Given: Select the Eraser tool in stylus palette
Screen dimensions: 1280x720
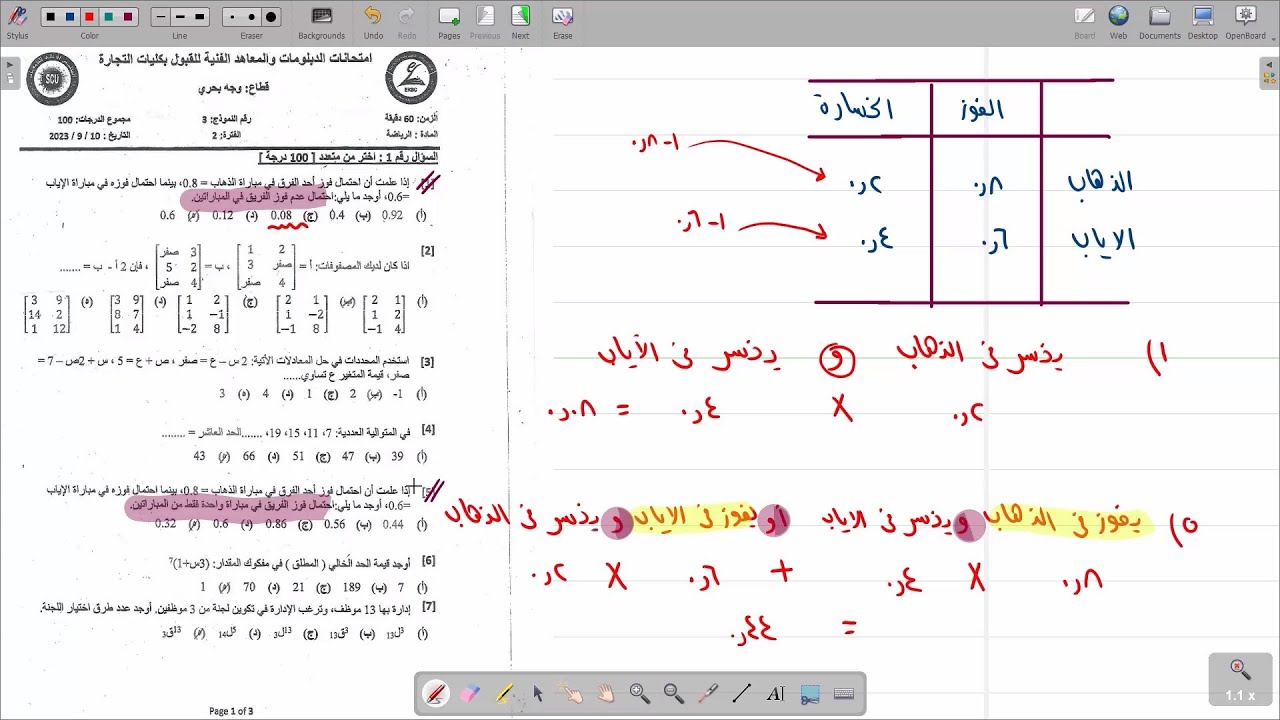Looking at the screenshot, I should [x=470, y=694].
